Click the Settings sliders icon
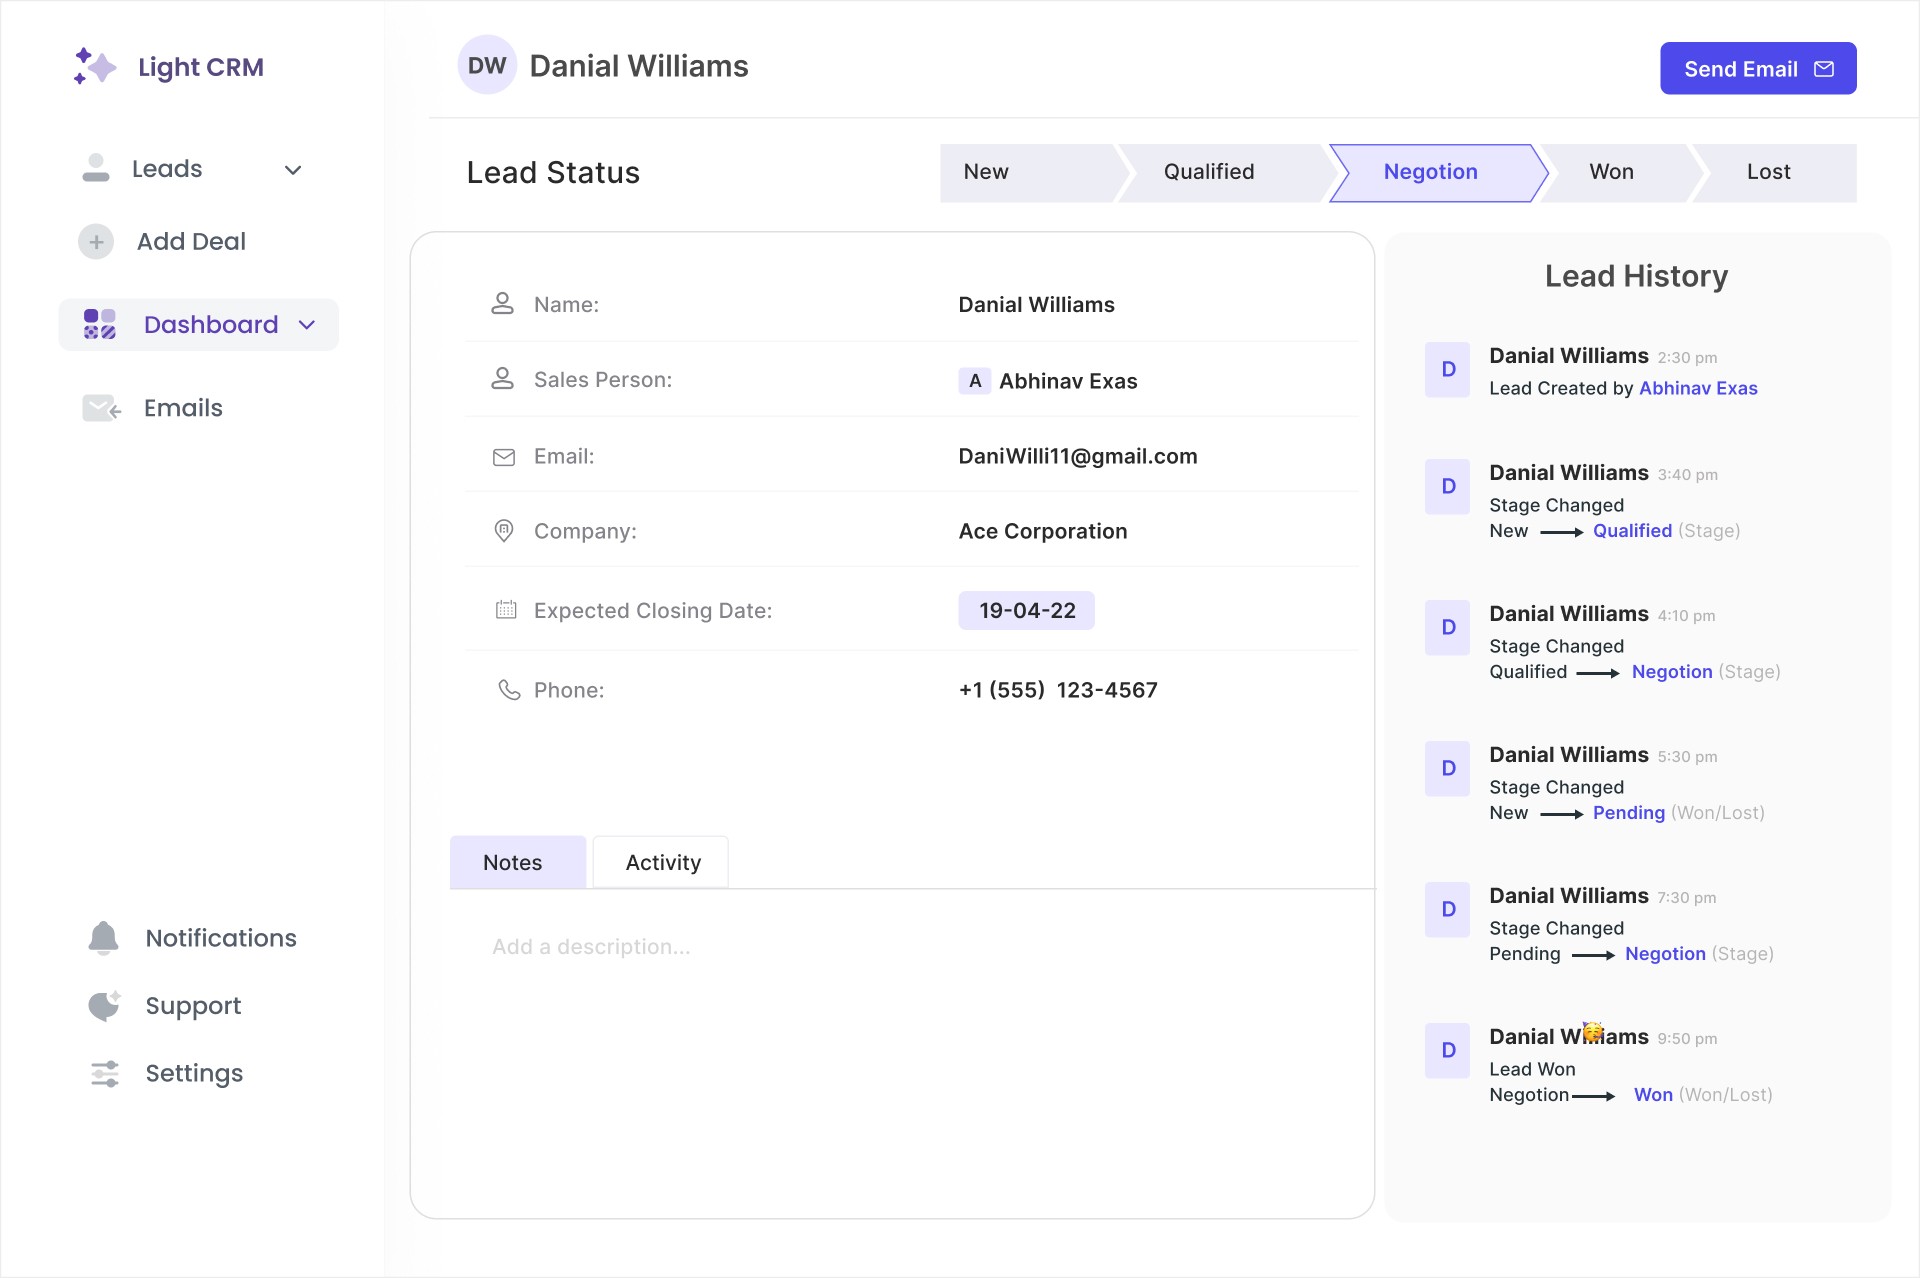The height and width of the screenshot is (1278, 1920). click(x=104, y=1073)
